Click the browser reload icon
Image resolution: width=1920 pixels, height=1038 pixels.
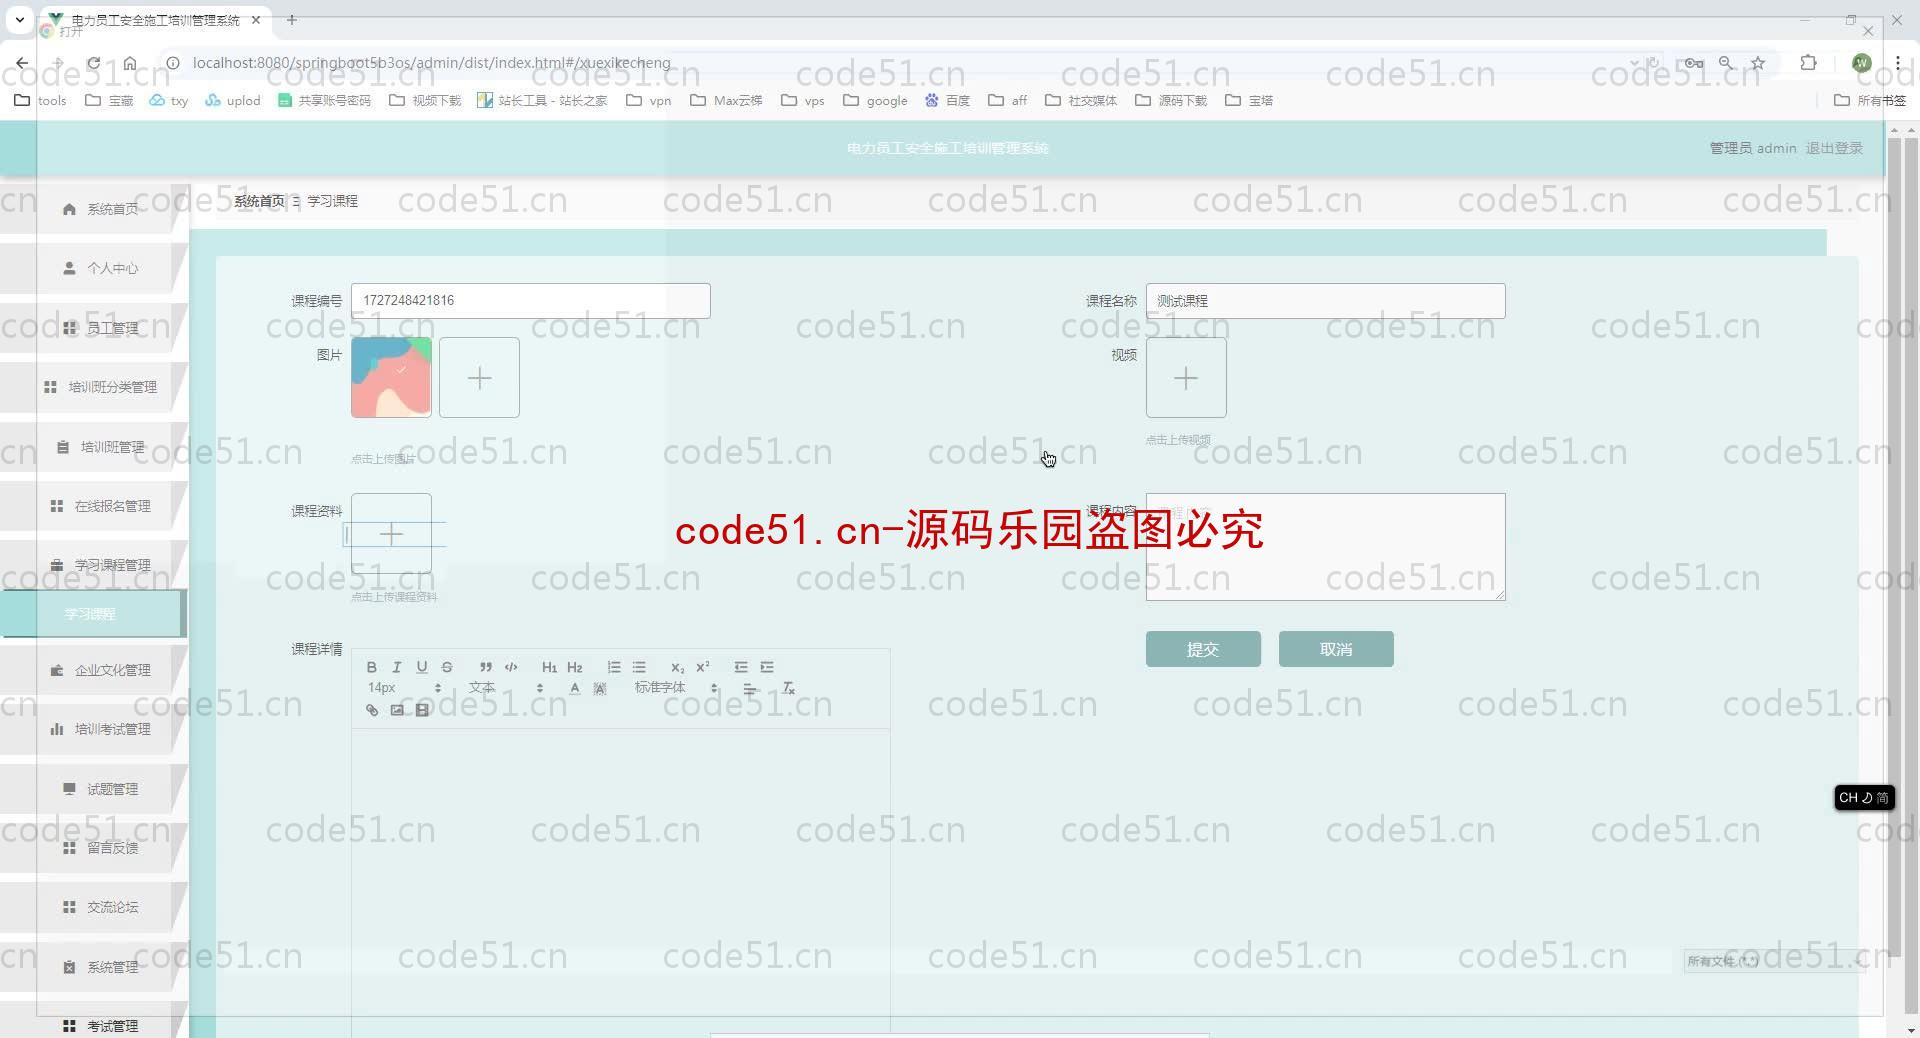tap(93, 63)
